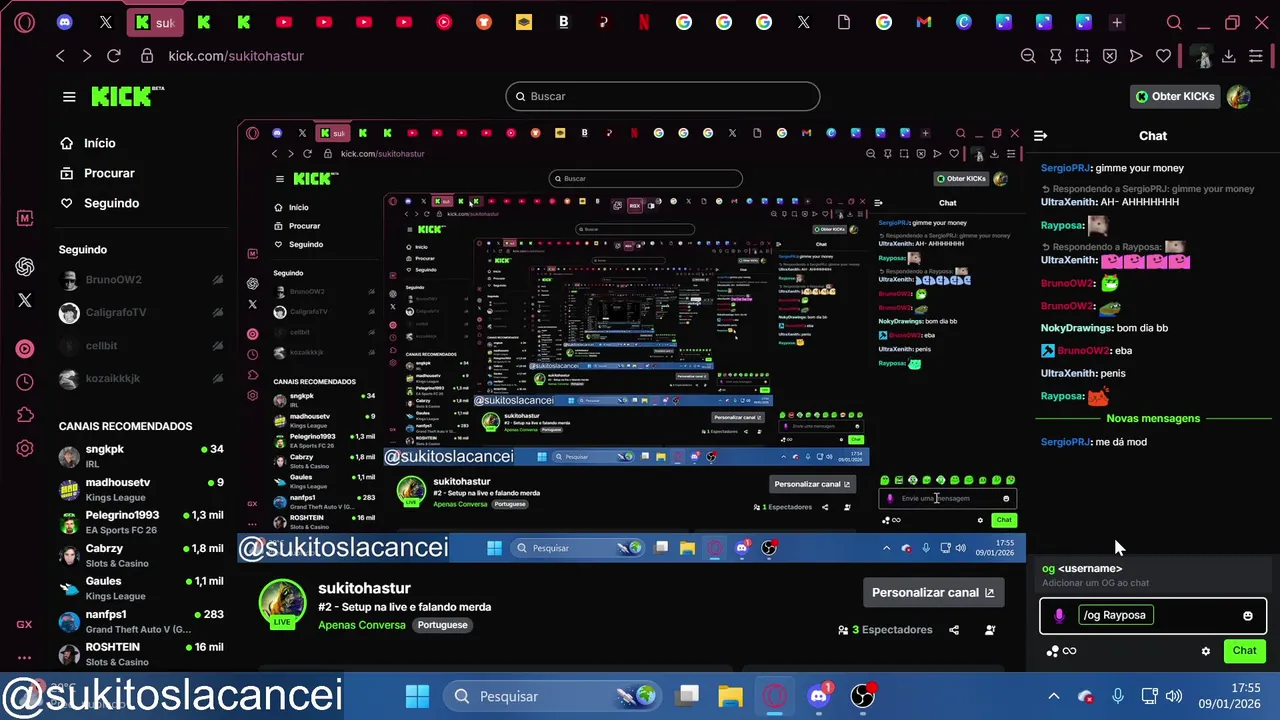Open recommended channel Gaules
Viewport: 1280px width, 720px height.
[140, 588]
